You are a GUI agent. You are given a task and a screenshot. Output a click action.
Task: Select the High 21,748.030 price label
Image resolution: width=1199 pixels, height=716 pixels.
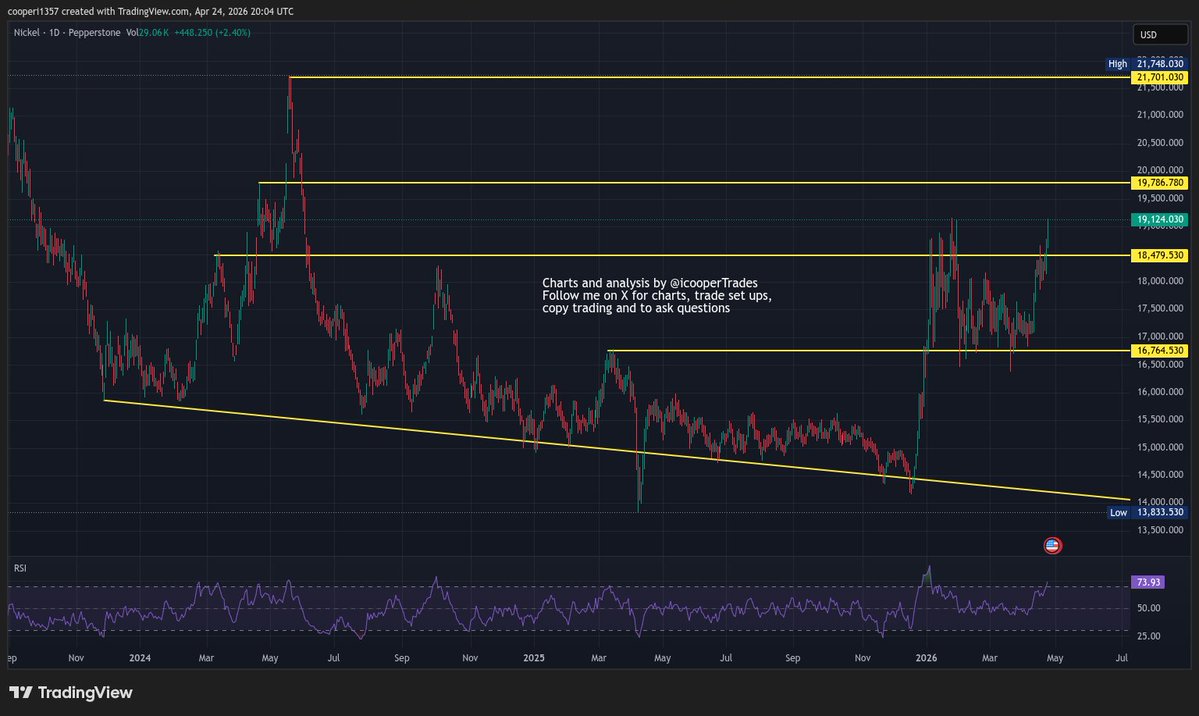point(1146,64)
